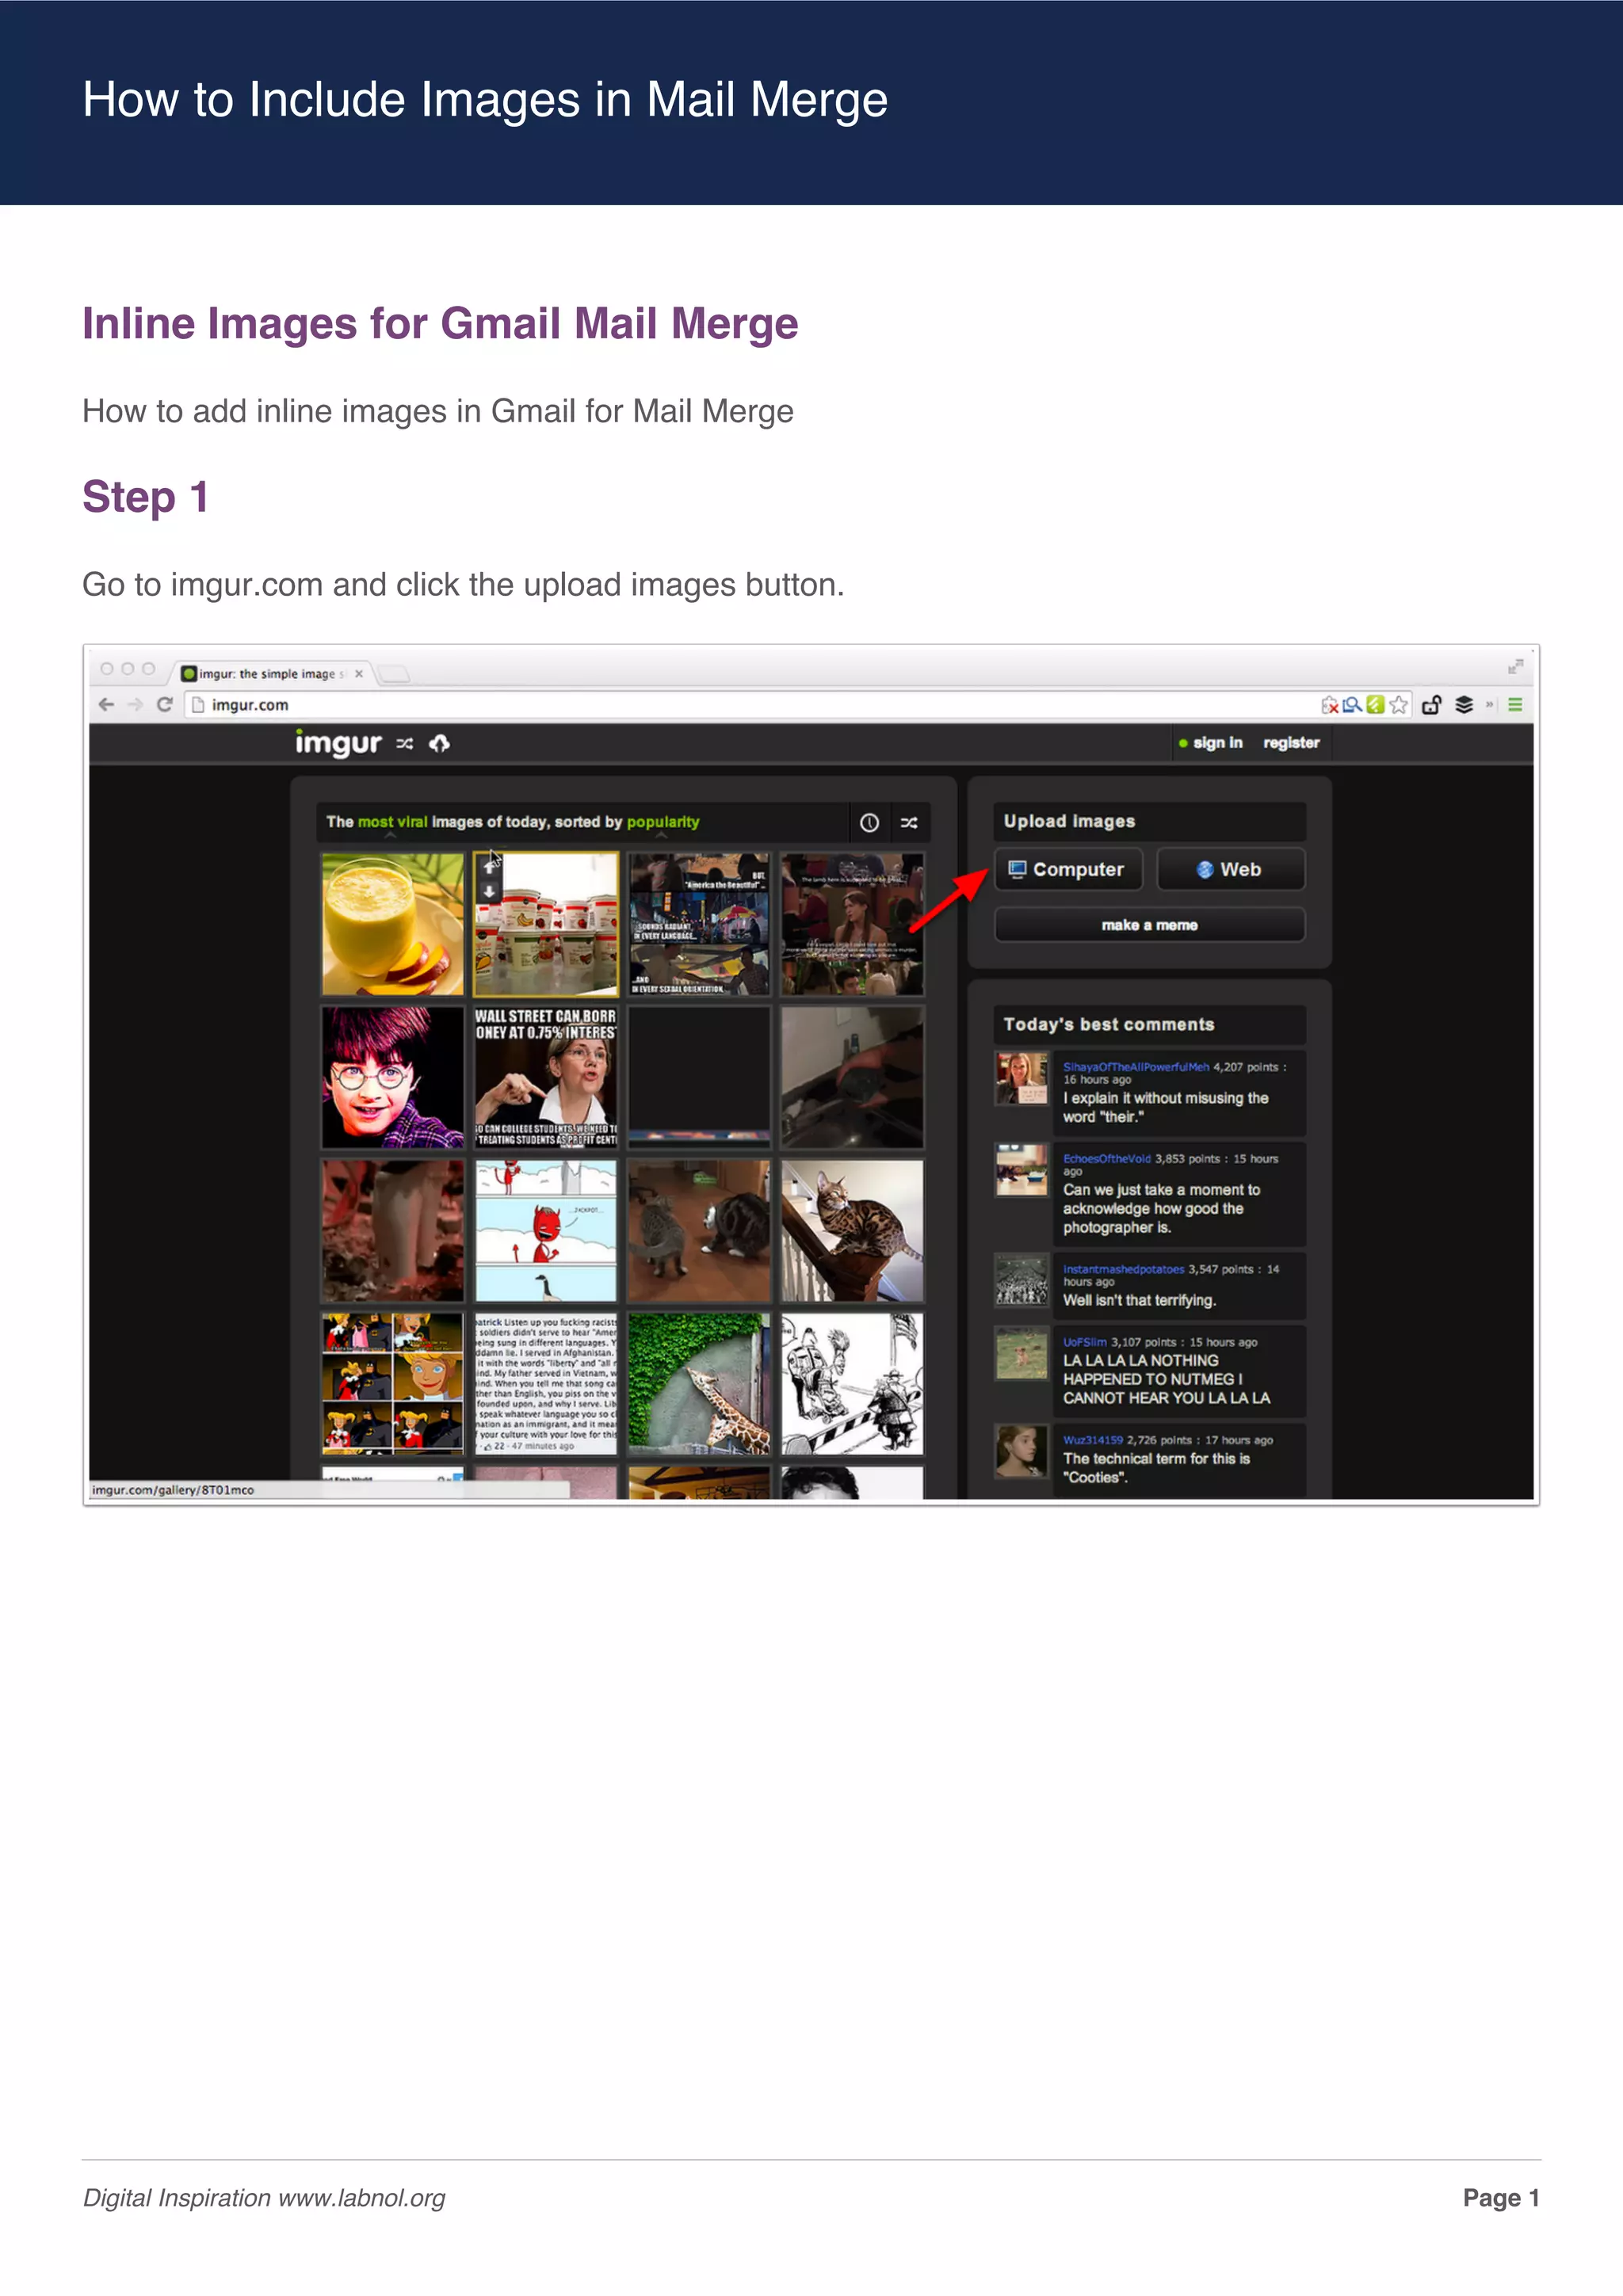Click the stacked layers extension icon
Image resolution: width=1623 pixels, height=2296 pixels.
pyautogui.click(x=1464, y=705)
